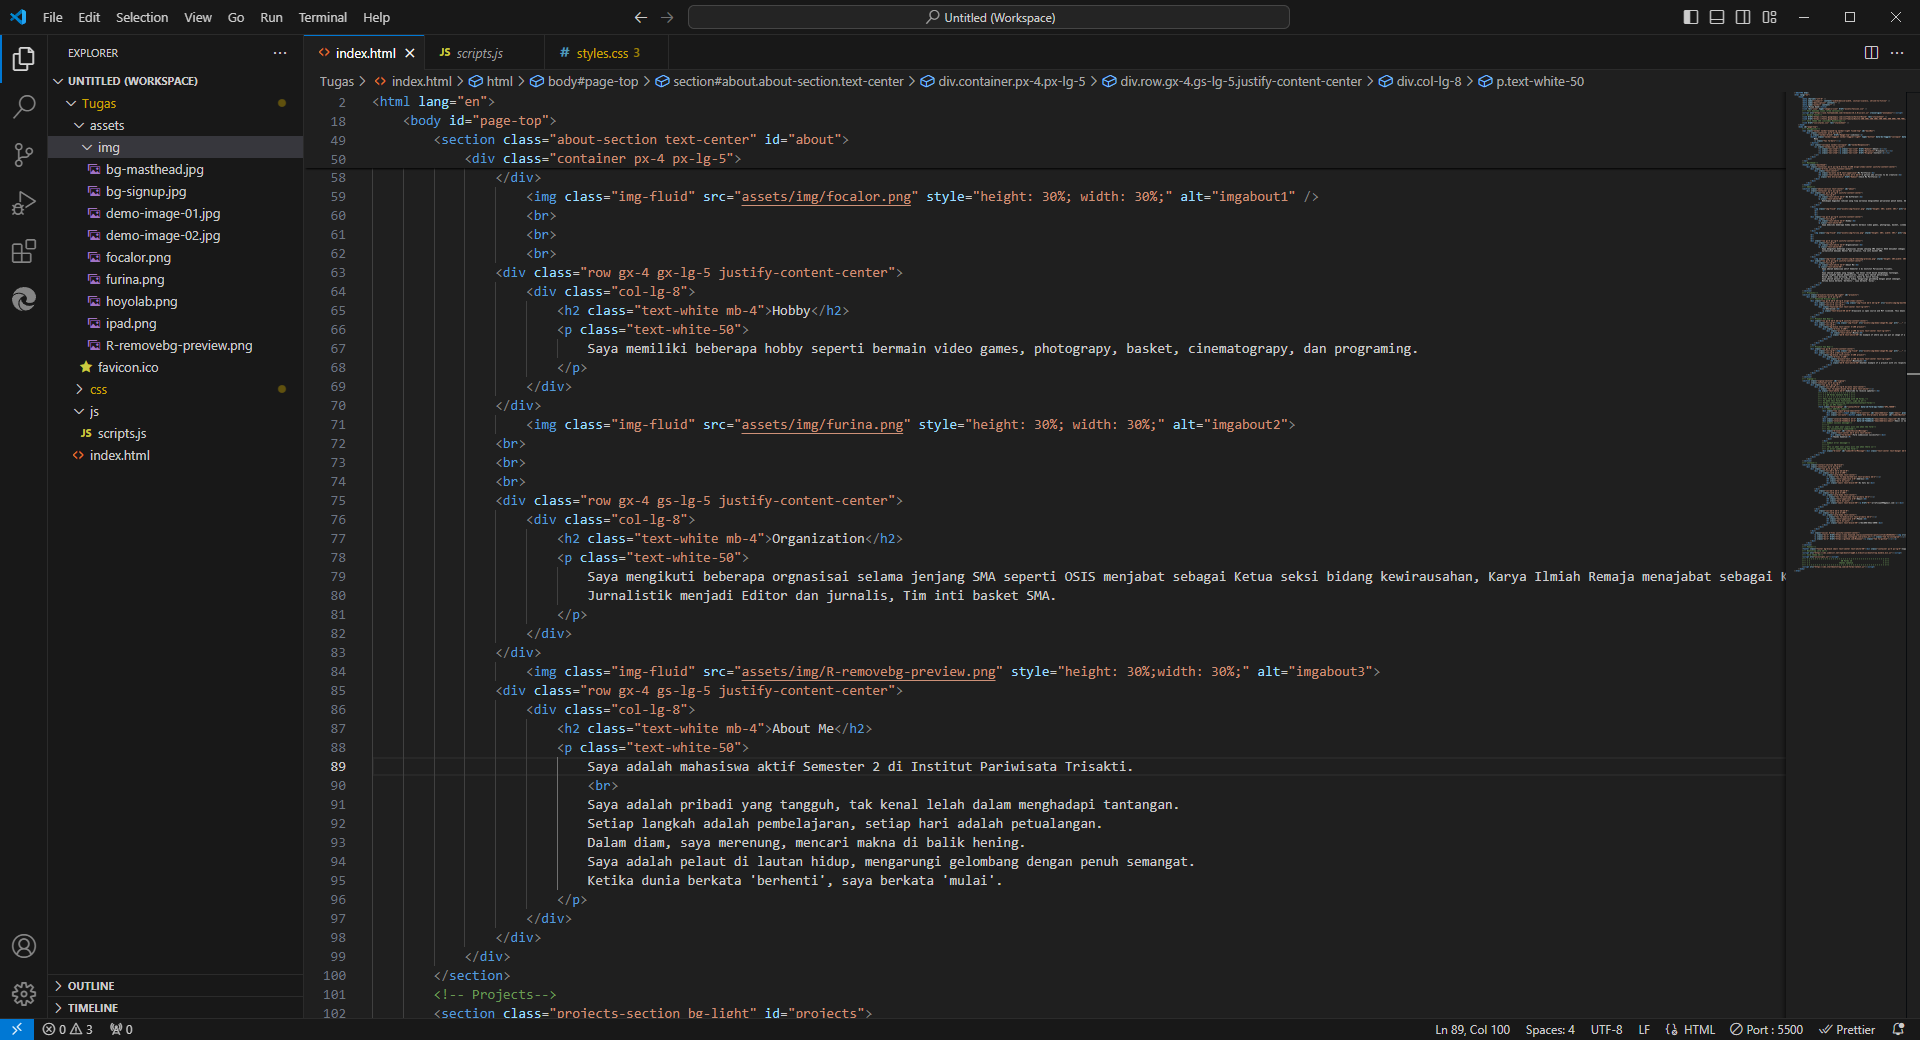1920x1040 pixels.
Task: Click Prettier in the status bar
Action: [1847, 1030]
